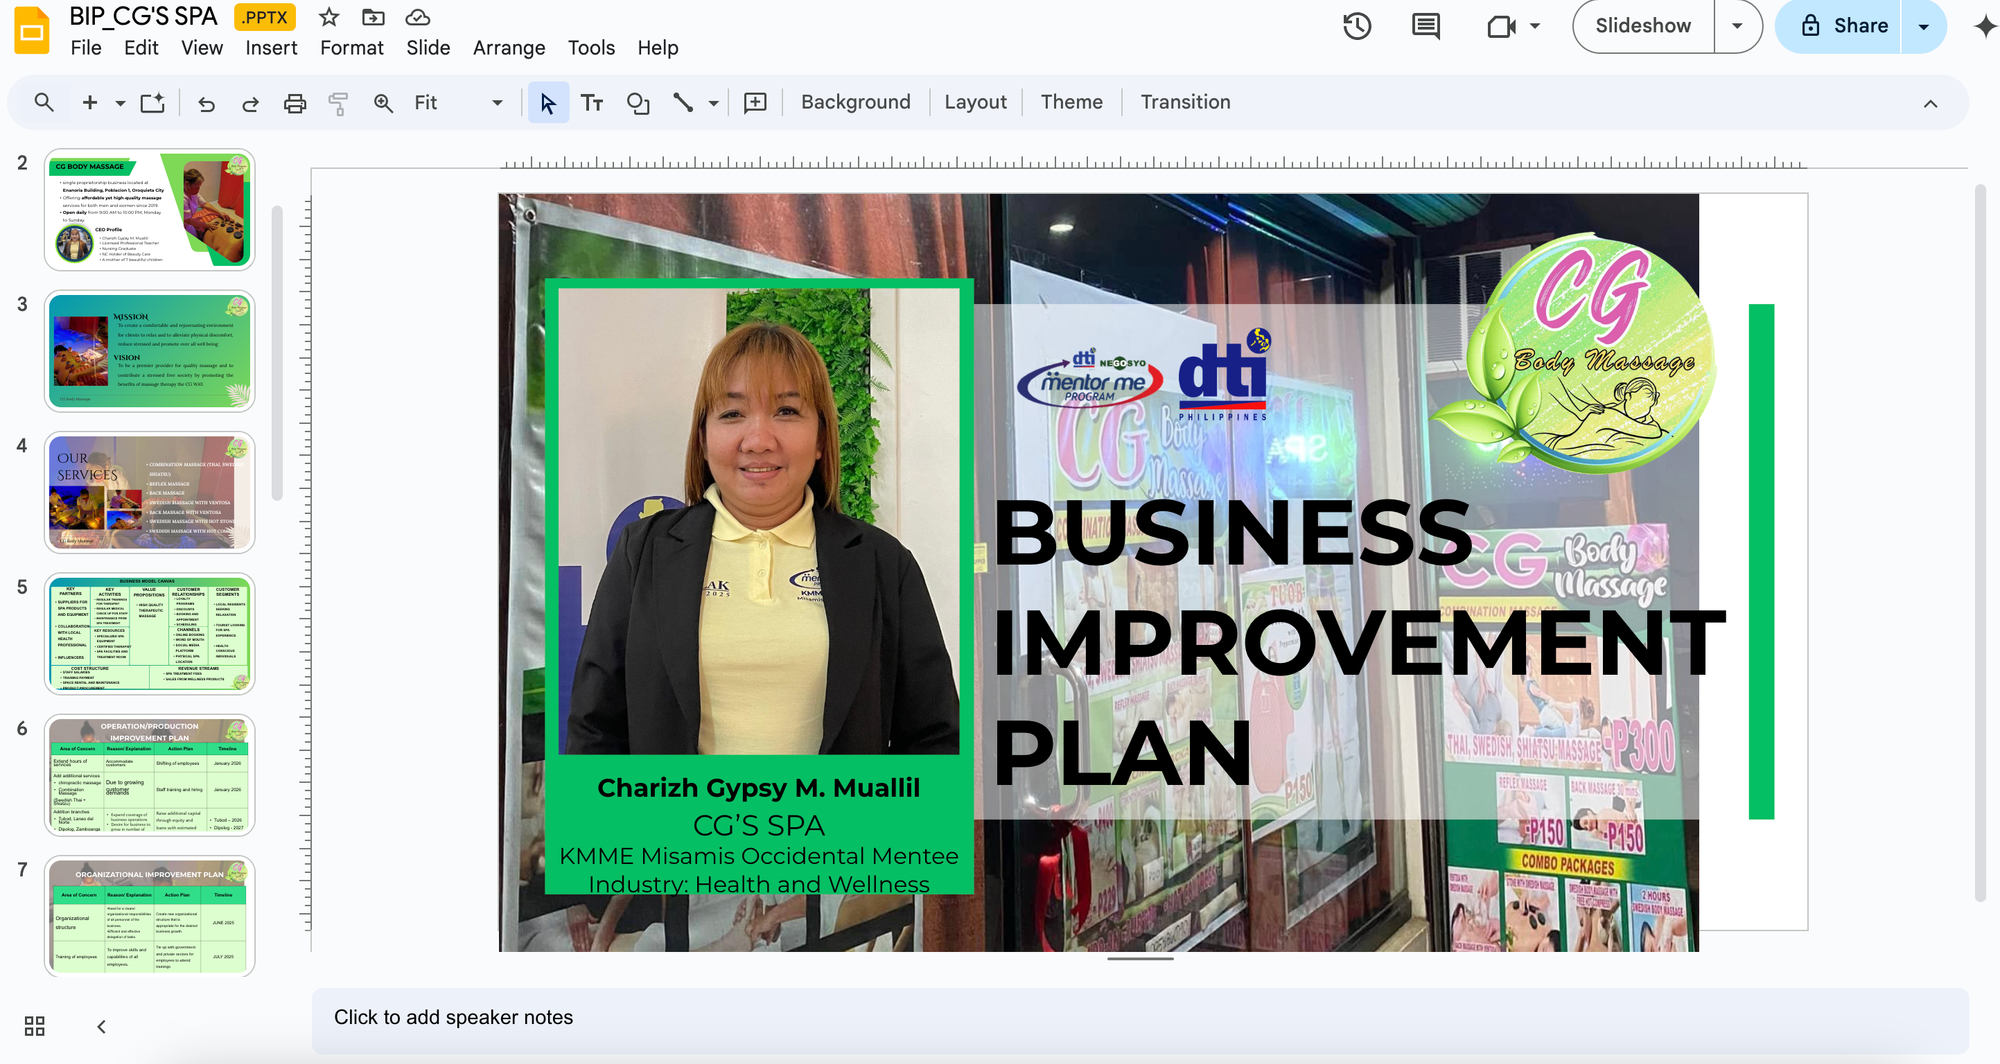Expand Slideshow options dropdown arrow
This screenshot has width=2000, height=1064.
click(1738, 26)
